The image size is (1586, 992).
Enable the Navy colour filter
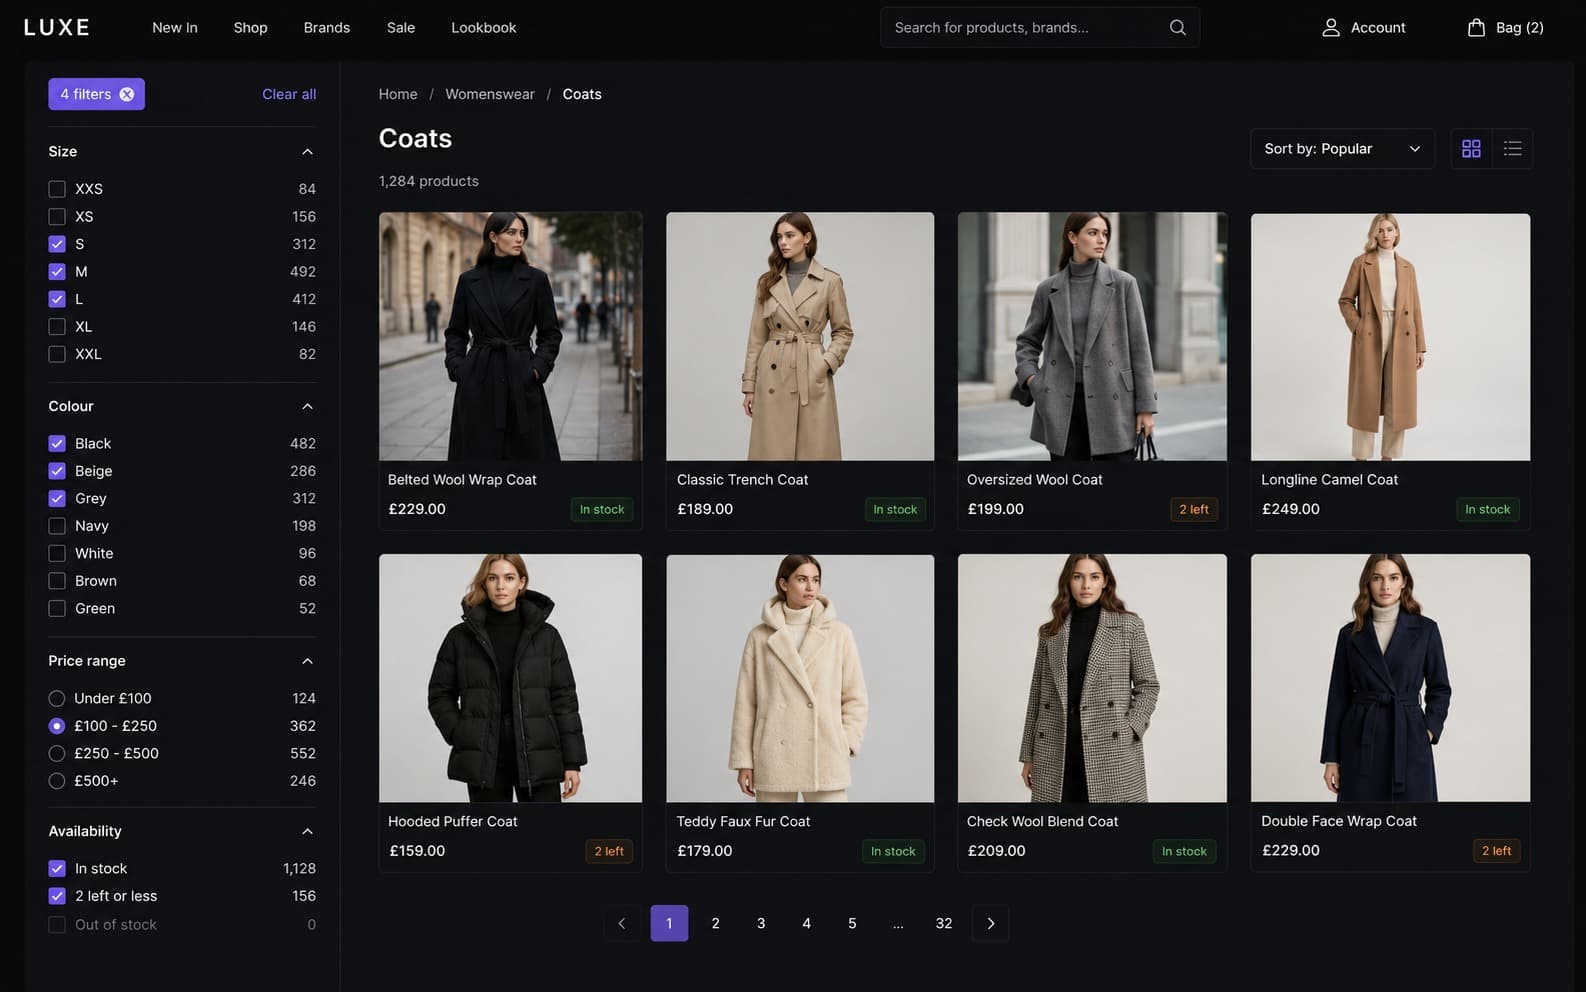tap(57, 526)
